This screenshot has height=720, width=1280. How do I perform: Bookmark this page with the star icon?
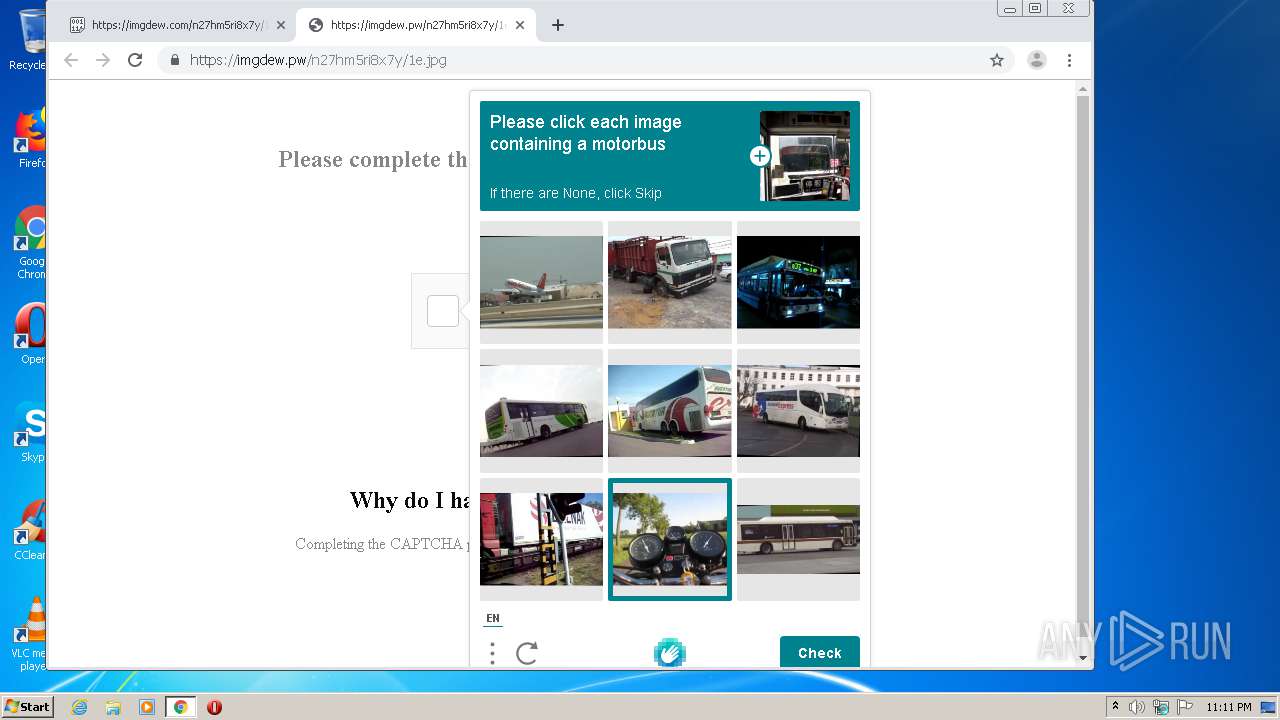point(997,60)
